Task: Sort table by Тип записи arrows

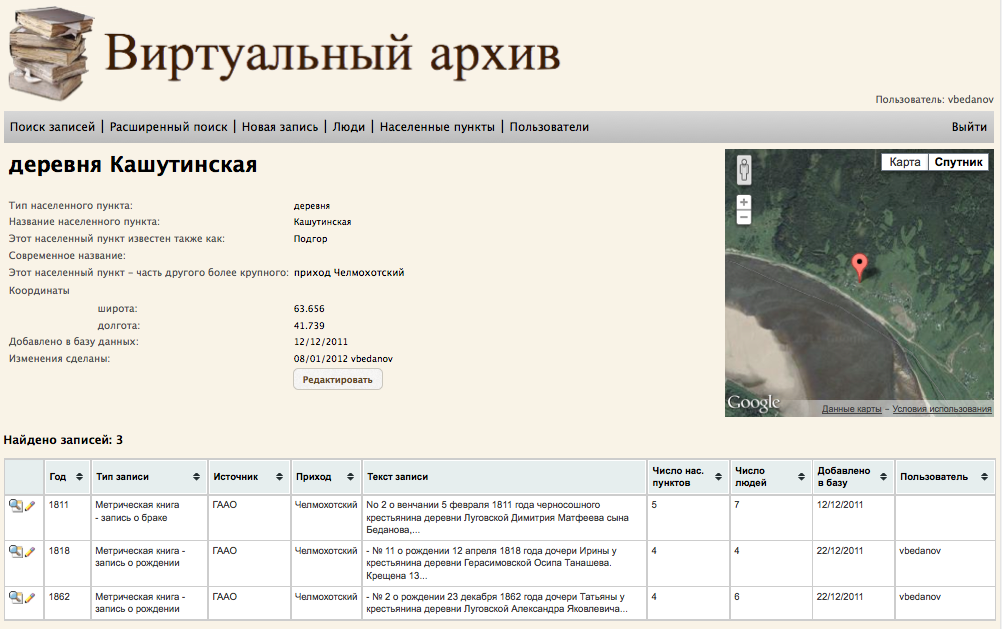Action: [196, 477]
